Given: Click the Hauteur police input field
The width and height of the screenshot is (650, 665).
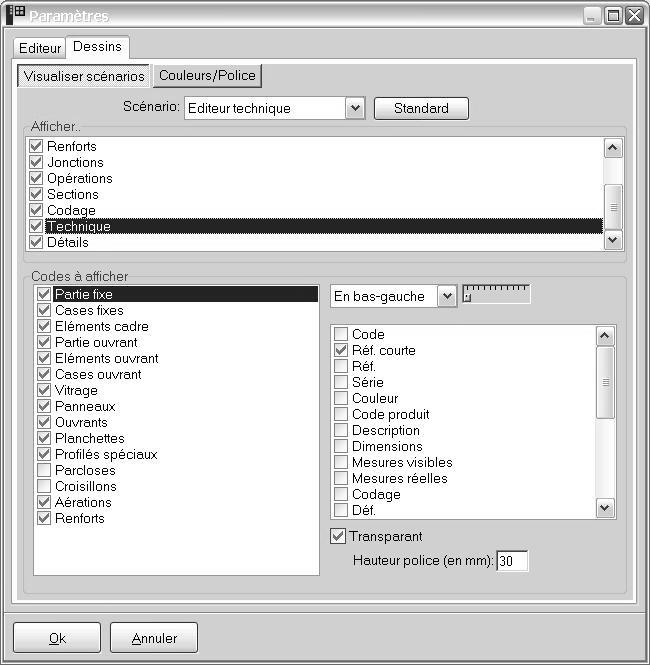Looking at the screenshot, I should (x=512, y=561).
